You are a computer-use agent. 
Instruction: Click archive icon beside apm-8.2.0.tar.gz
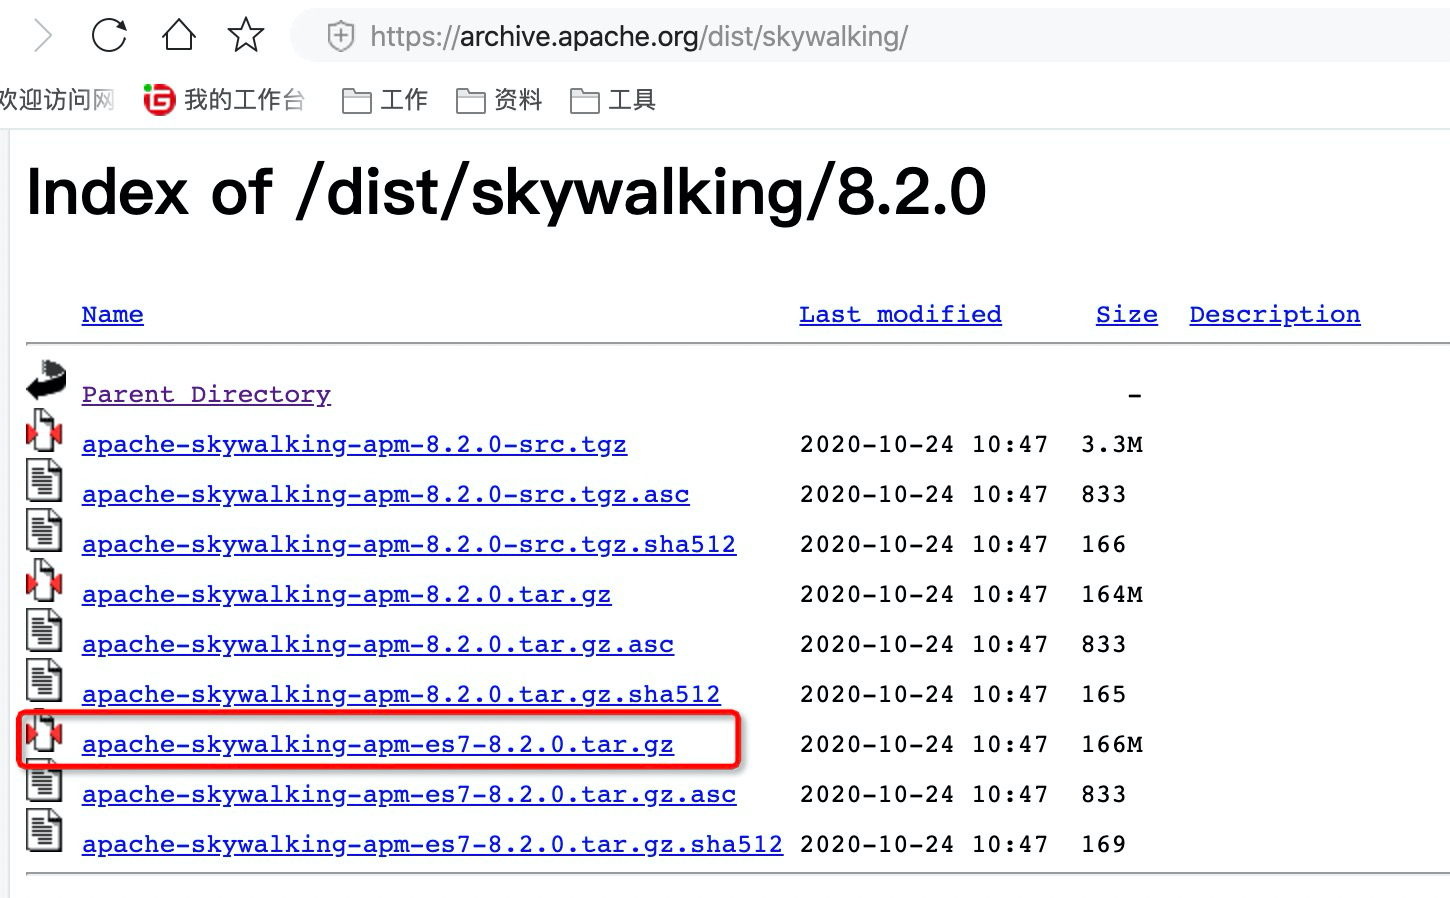44,580
